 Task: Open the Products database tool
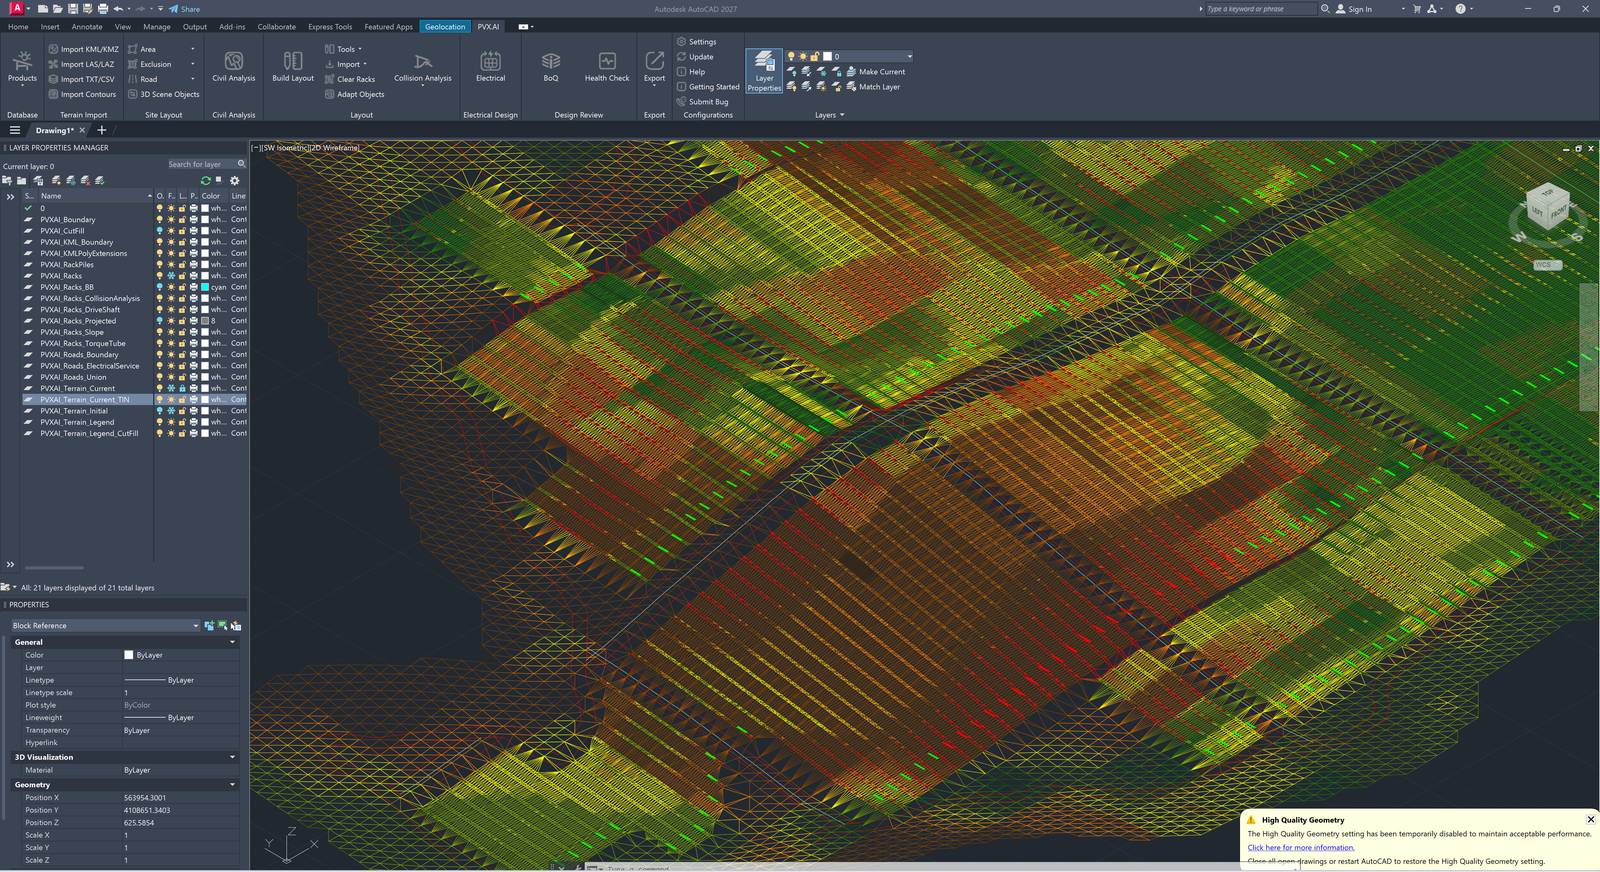coord(22,67)
